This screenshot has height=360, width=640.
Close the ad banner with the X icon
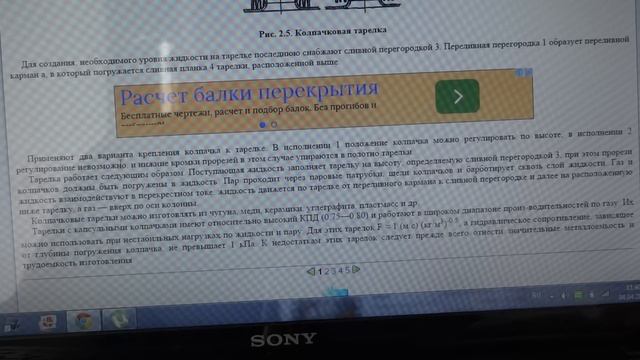click(x=528, y=72)
